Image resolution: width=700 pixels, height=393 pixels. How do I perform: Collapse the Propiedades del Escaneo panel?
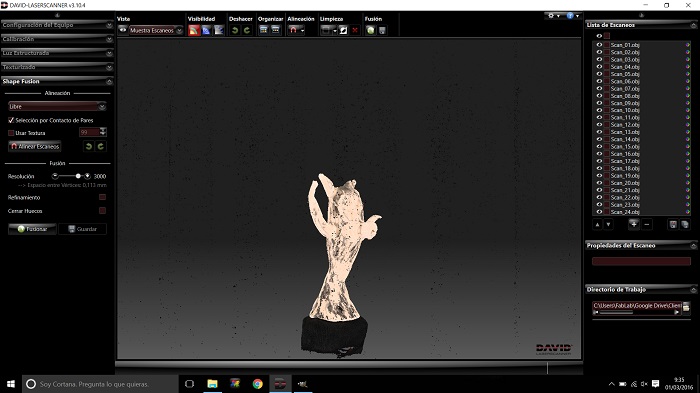pyautogui.click(x=693, y=246)
